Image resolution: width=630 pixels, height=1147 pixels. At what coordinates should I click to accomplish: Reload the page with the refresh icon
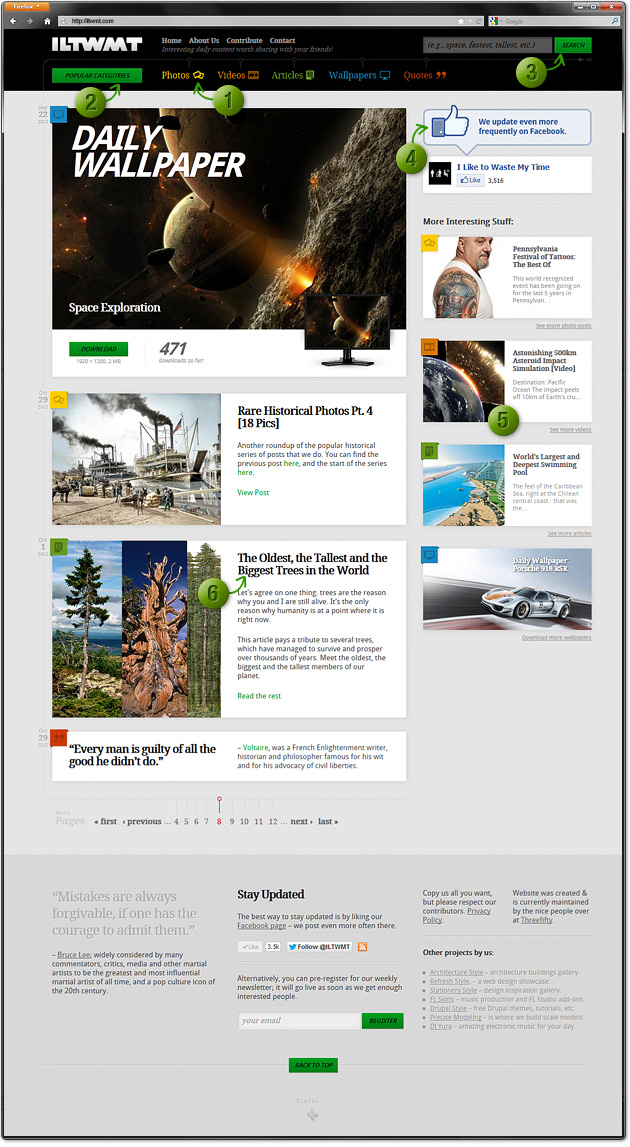point(479,21)
